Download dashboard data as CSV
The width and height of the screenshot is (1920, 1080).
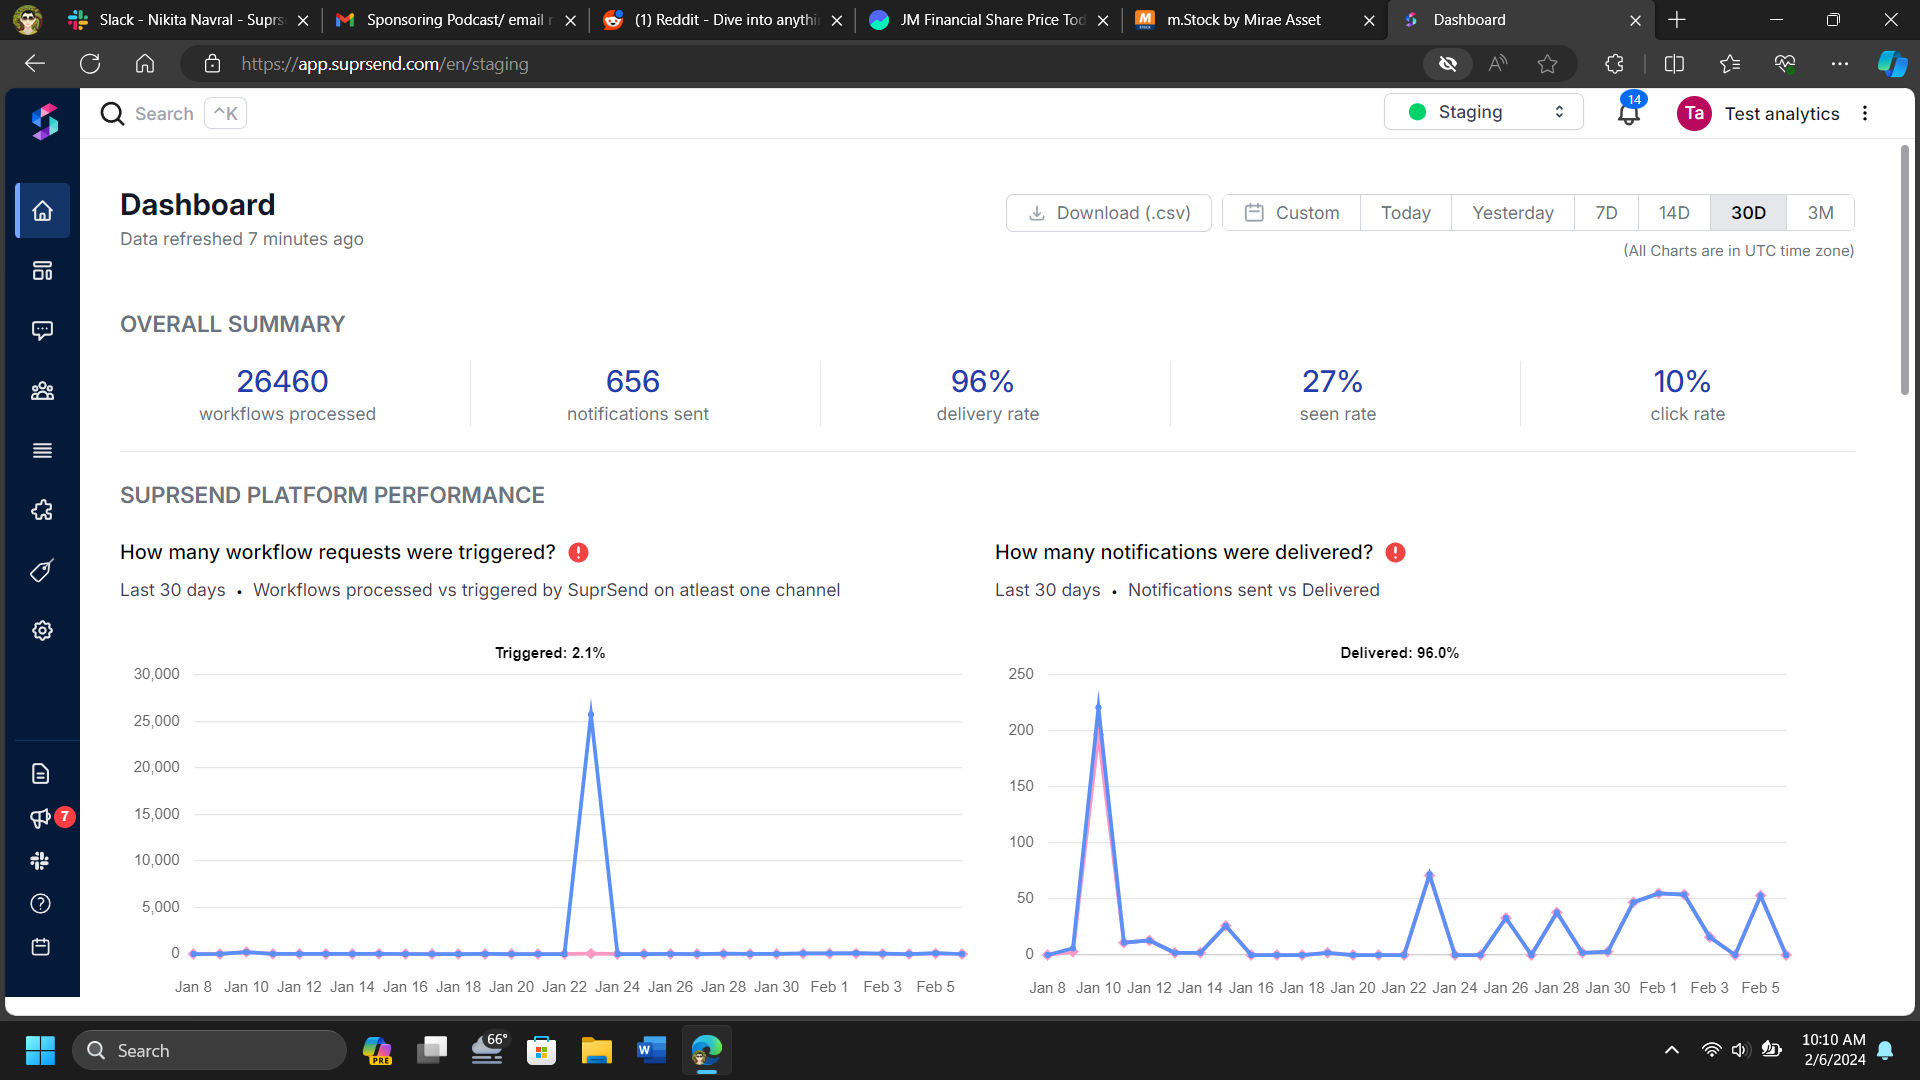tap(1108, 213)
